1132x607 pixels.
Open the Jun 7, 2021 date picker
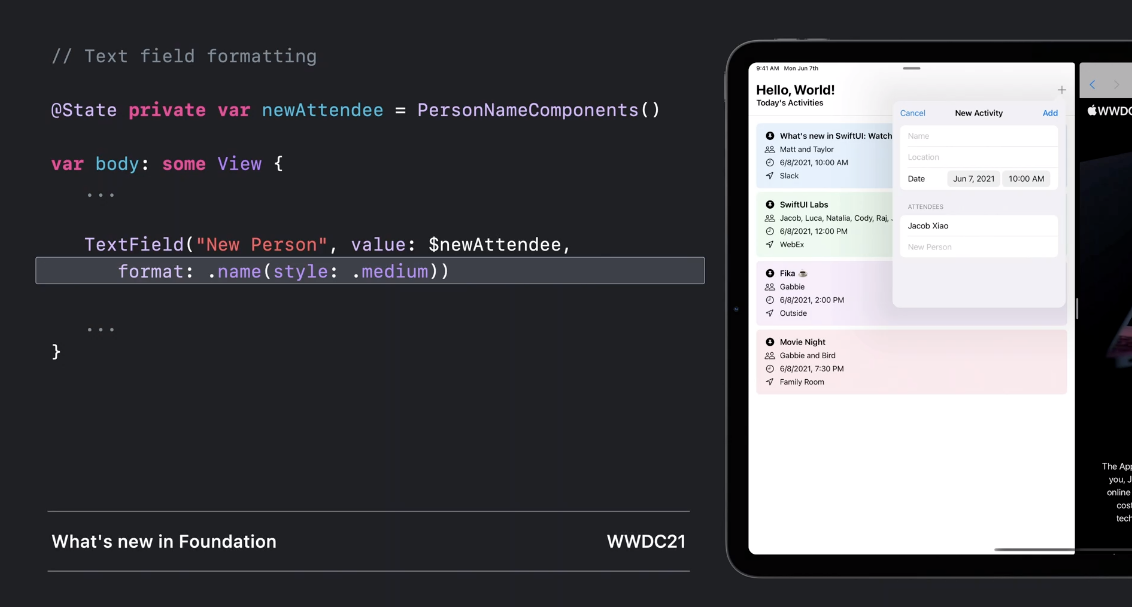973,178
